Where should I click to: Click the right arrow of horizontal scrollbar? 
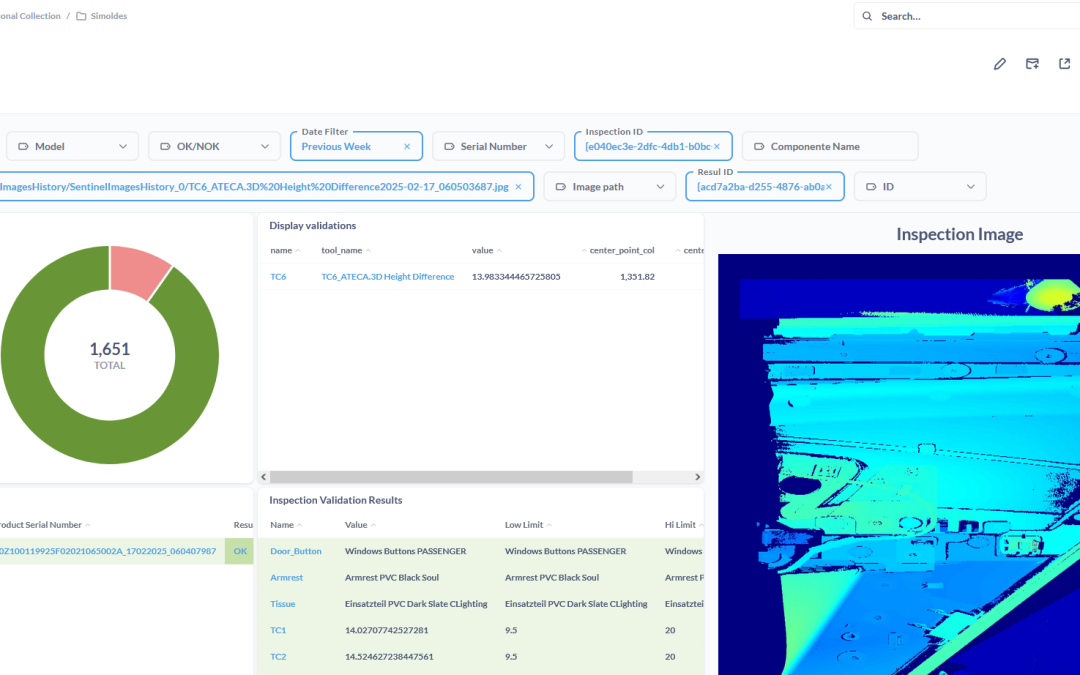click(697, 477)
